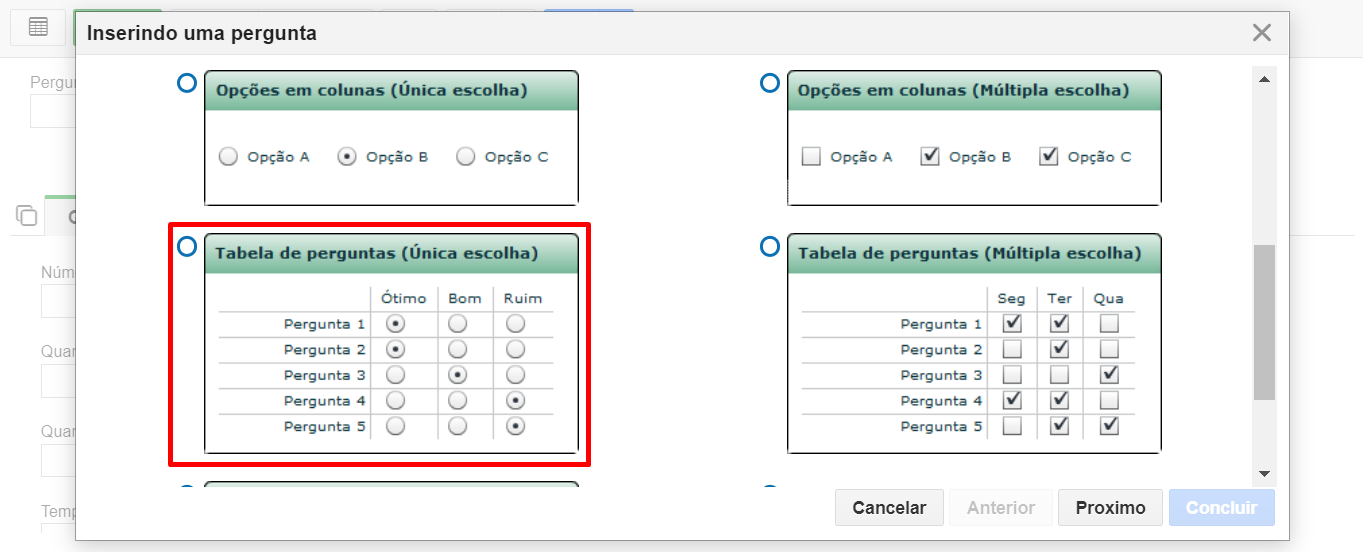Screen dimensions: 1363x552
Task: Select Opções em colunas (Múltipla escolha) radio
Action: coord(770,83)
